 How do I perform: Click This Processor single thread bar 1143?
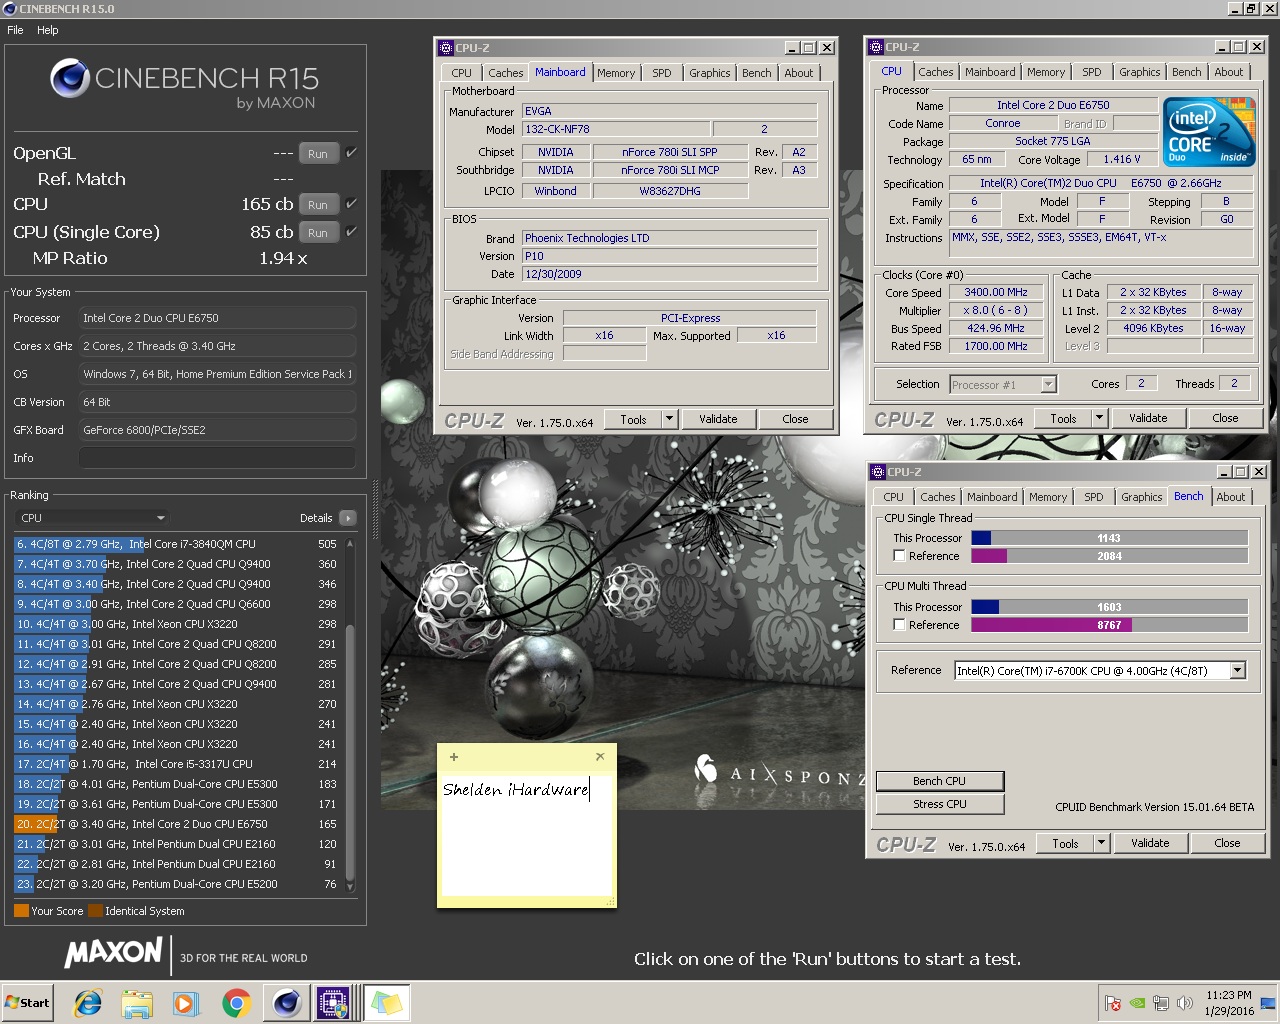(1109, 538)
